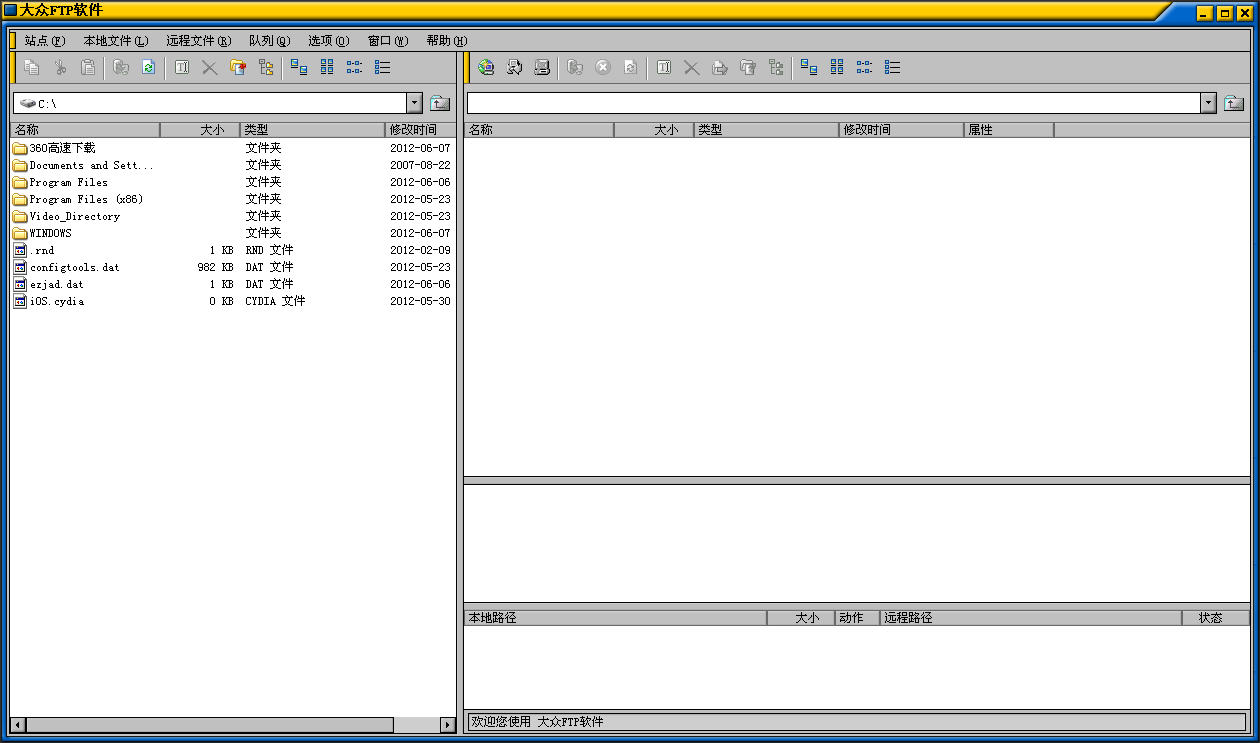Open the 窗口 menu
Viewport: 1260px width, 743px height.
388,41
